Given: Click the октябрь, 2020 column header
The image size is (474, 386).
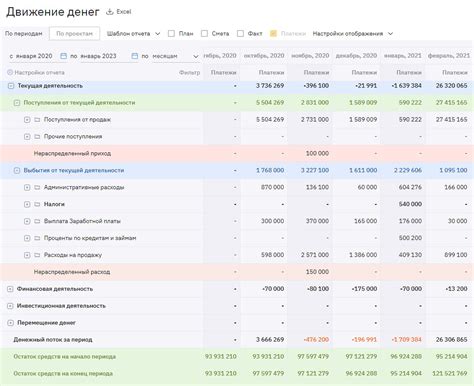Looking at the screenshot, I should (x=264, y=56).
